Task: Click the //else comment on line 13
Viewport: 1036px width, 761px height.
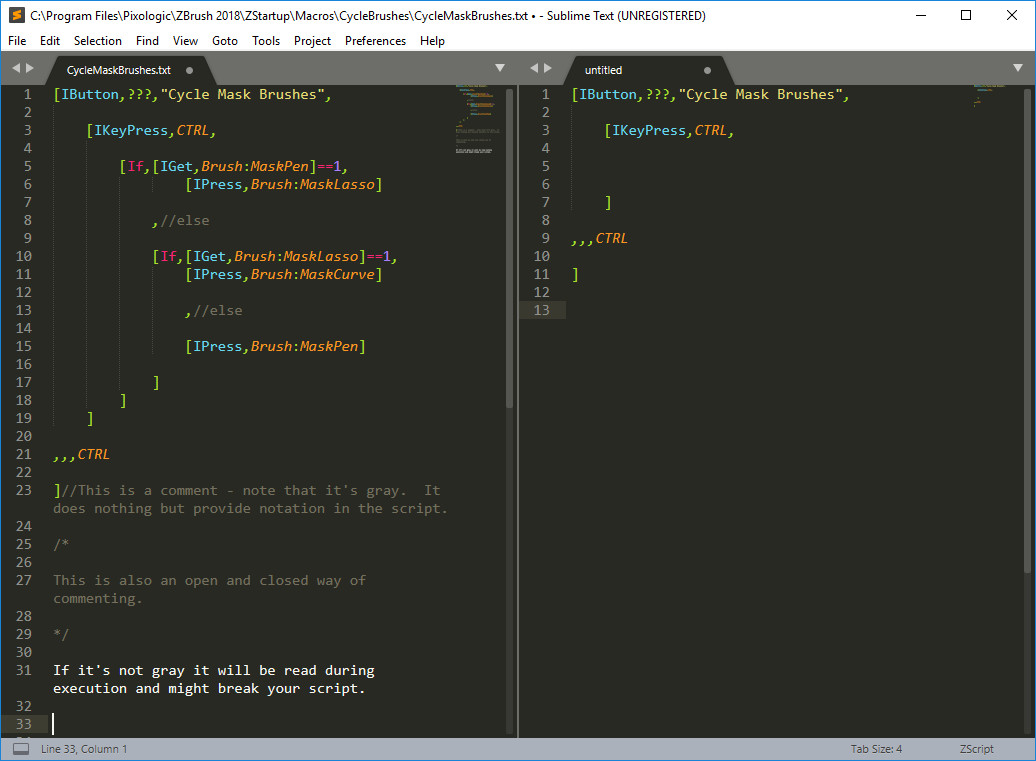Action: tap(217, 310)
